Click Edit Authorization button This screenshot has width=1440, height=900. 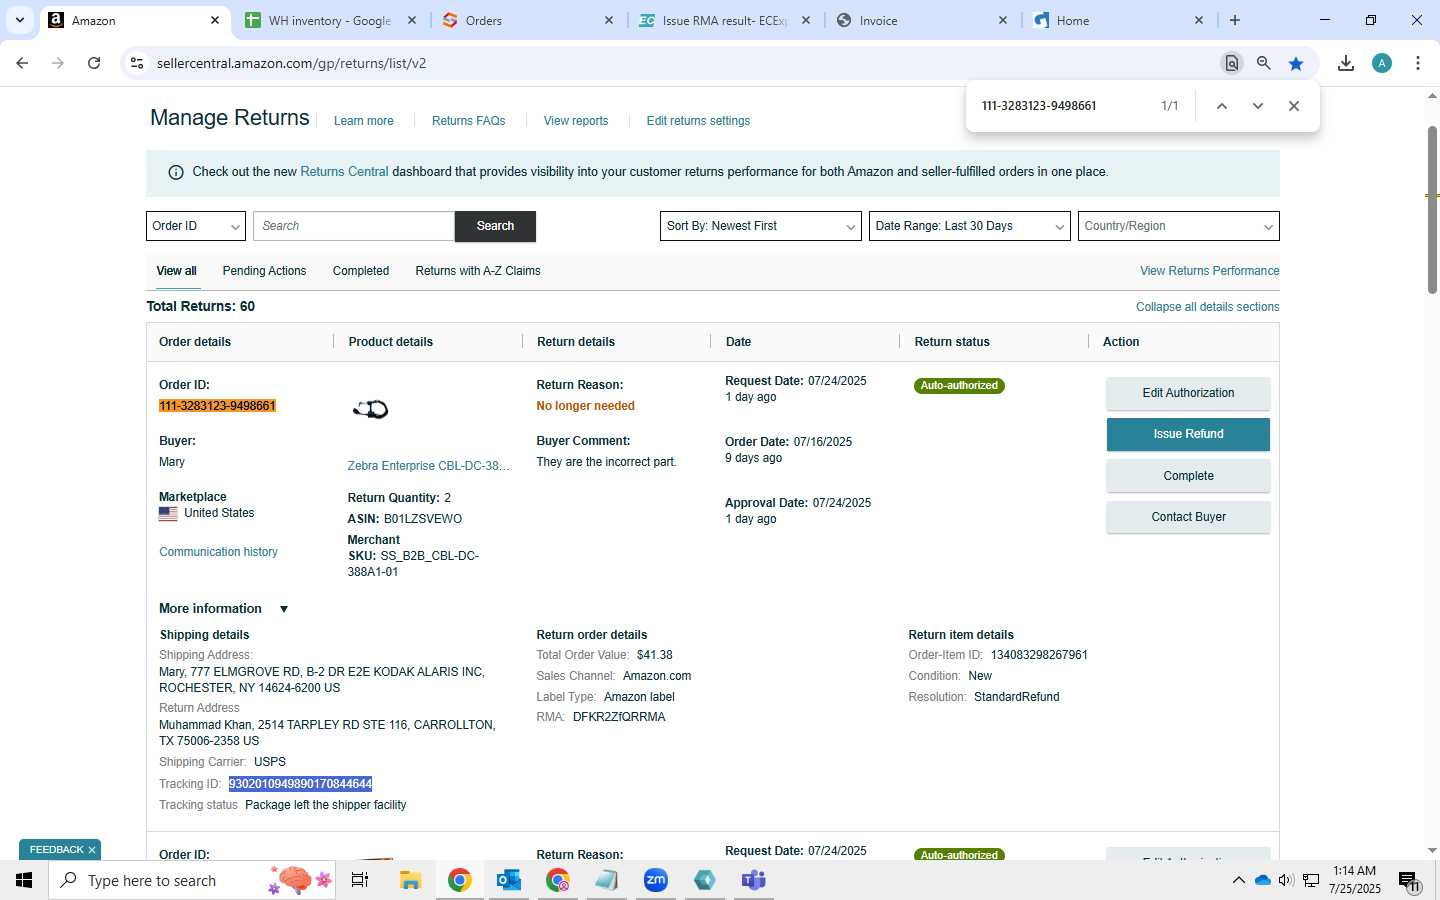[1188, 393]
